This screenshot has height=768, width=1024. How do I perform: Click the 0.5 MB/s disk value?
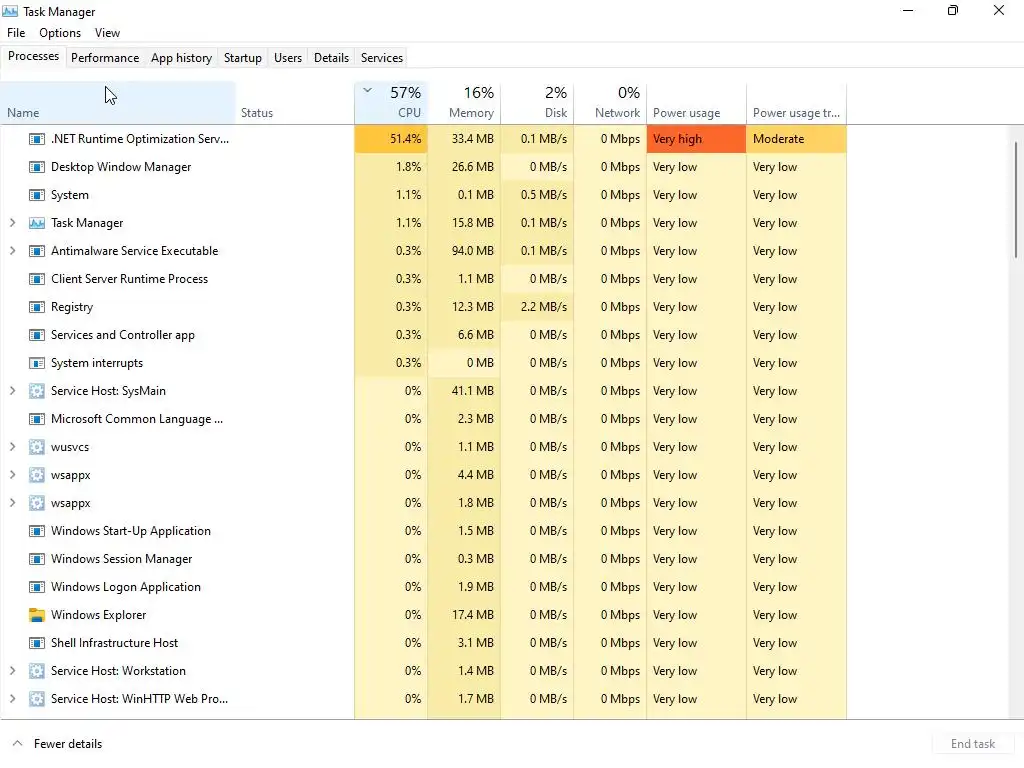coord(544,195)
